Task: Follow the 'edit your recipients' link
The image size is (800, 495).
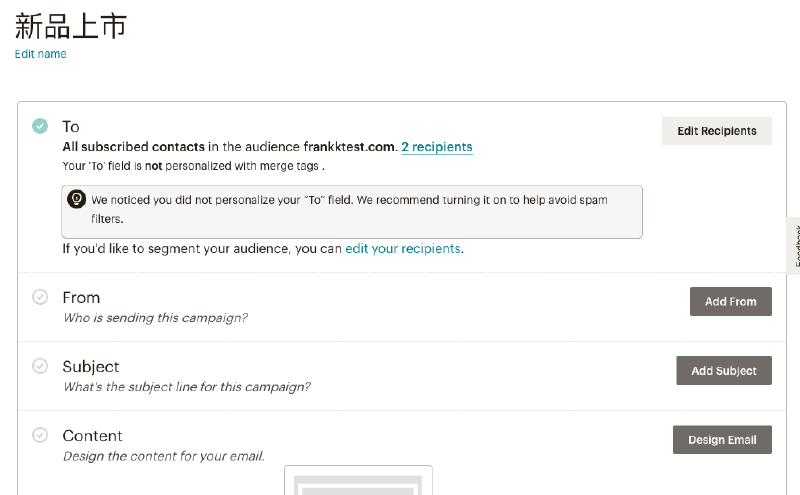Action: pos(403,248)
